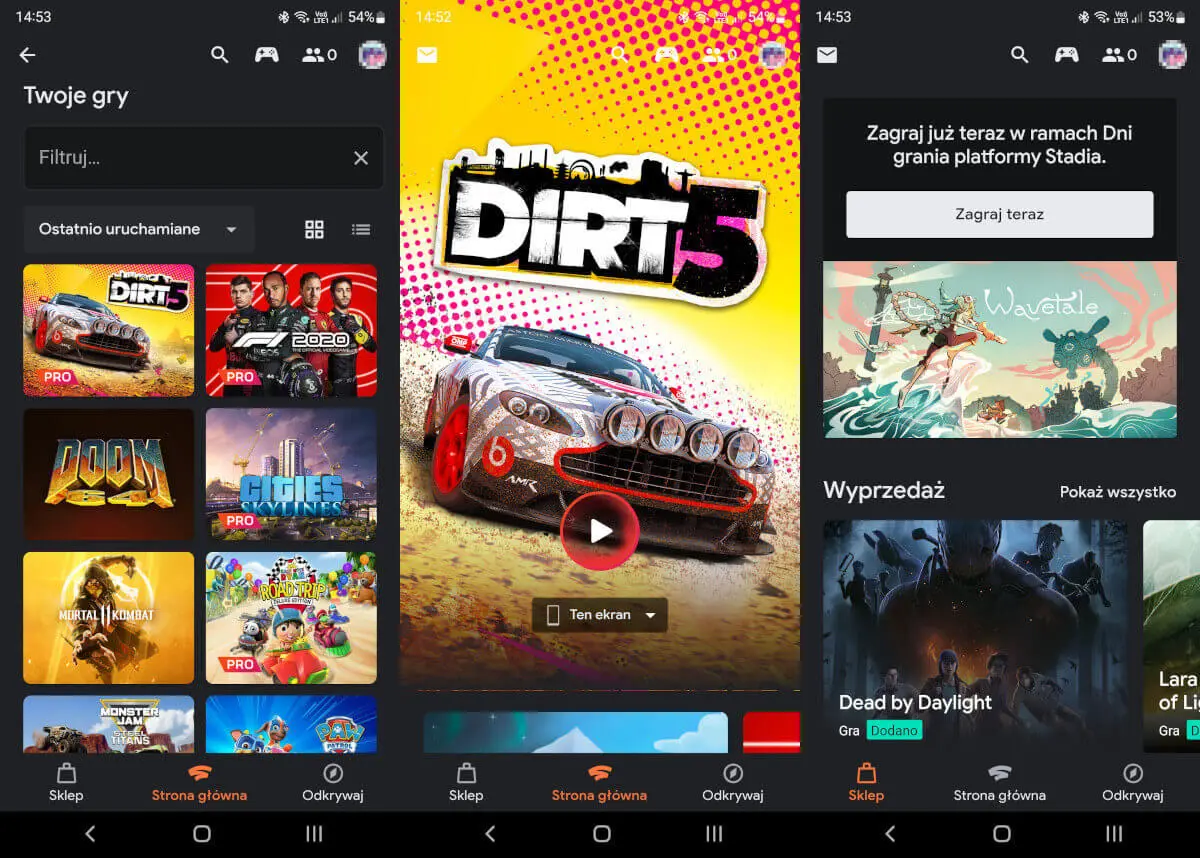Switch to Strona główna tab on store screen
Viewport: 1200px width, 858px height.
point(999,783)
